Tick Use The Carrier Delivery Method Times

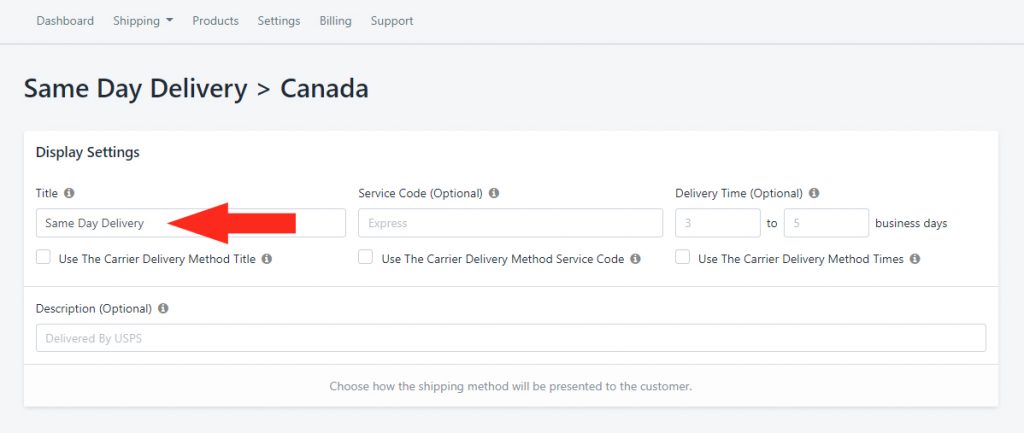tap(682, 257)
